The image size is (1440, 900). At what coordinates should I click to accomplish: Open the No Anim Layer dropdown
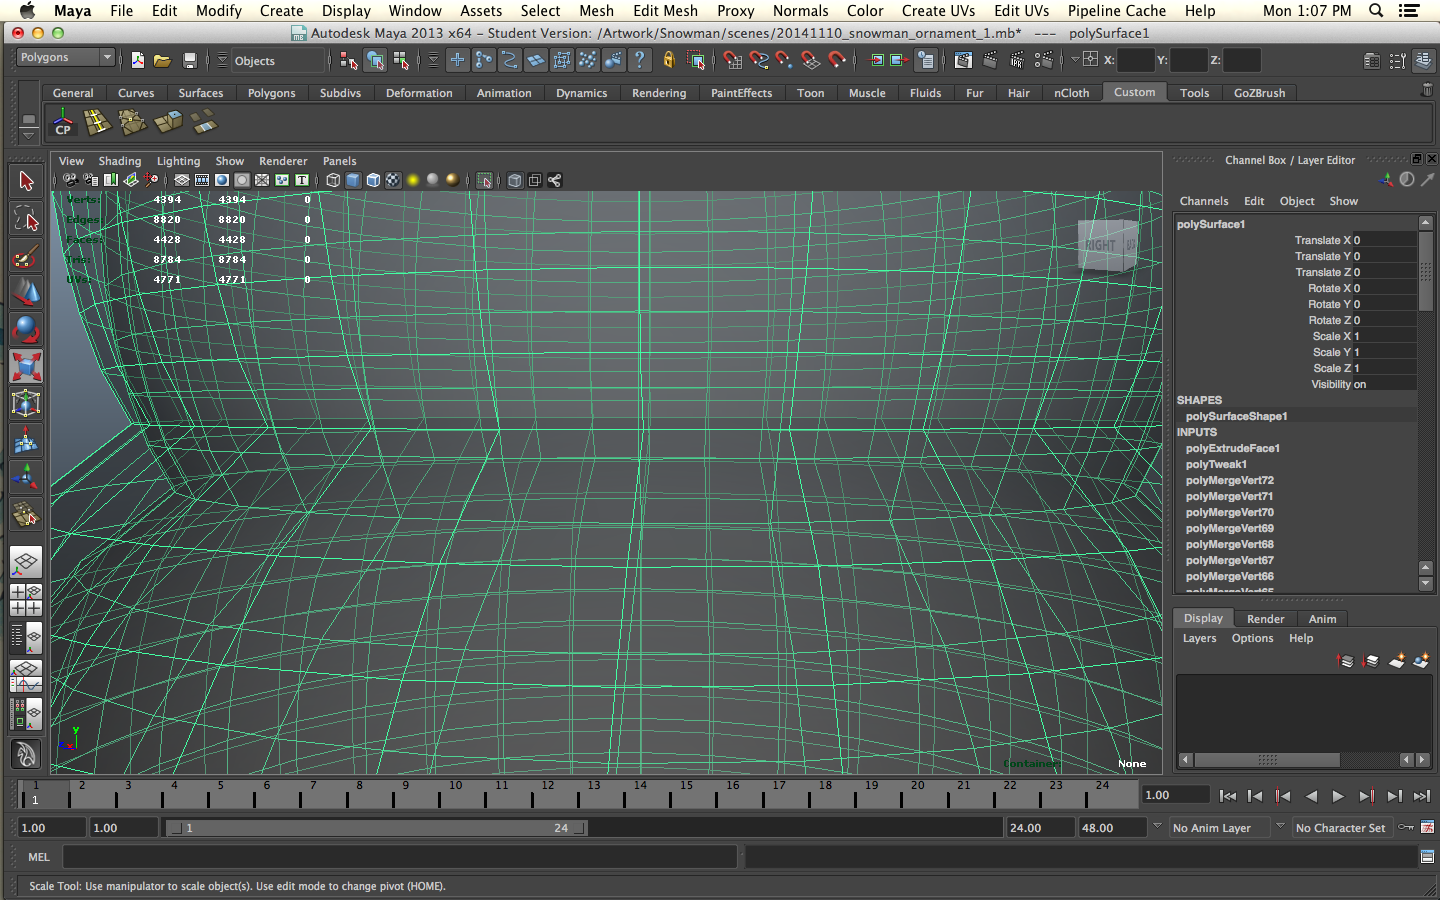pos(1218,828)
